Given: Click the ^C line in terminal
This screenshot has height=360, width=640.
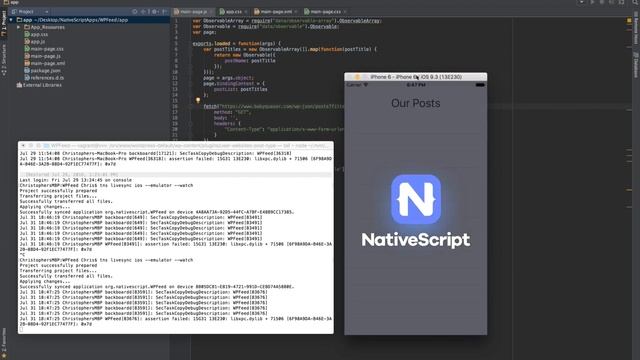Looking at the screenshot, I should [22, 255].
